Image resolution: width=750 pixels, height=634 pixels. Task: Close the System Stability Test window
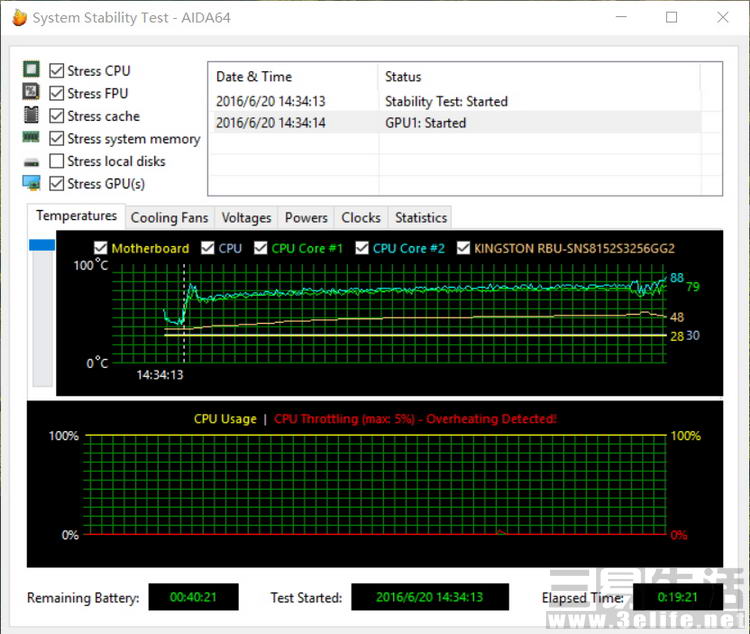723,17
